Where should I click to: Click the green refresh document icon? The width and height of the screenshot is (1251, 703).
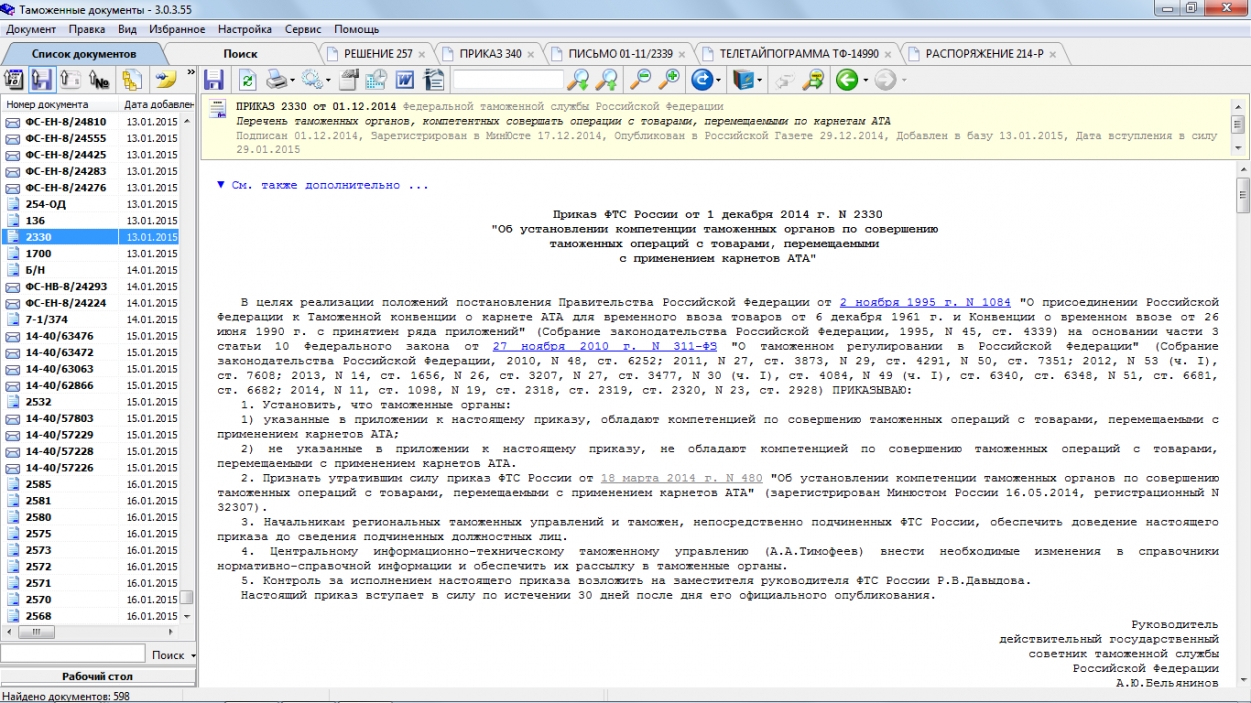click(247, 80)
